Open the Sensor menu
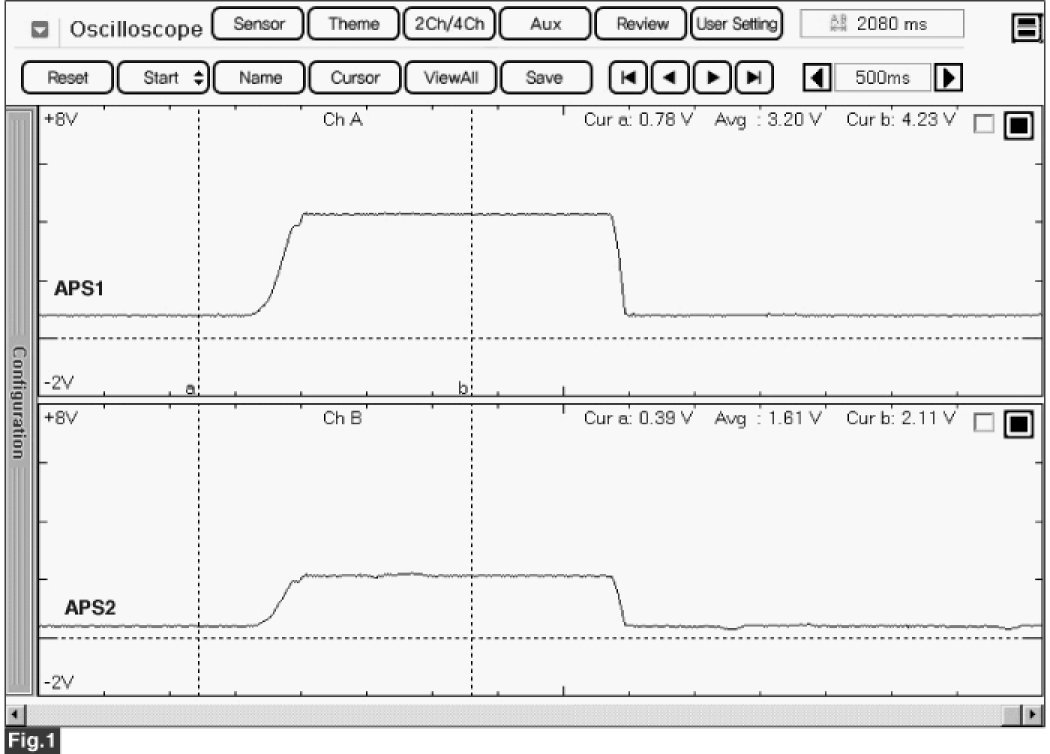 pos(258,24)
